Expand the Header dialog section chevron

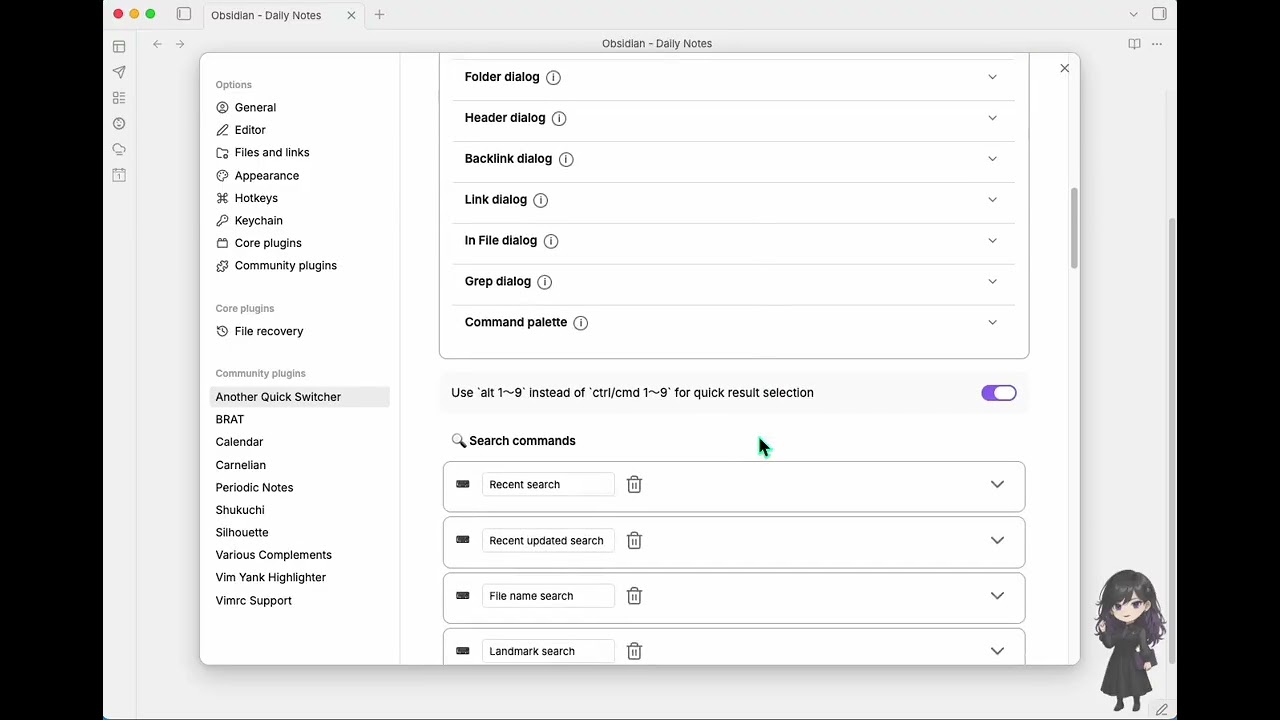(x=992, y=118)
